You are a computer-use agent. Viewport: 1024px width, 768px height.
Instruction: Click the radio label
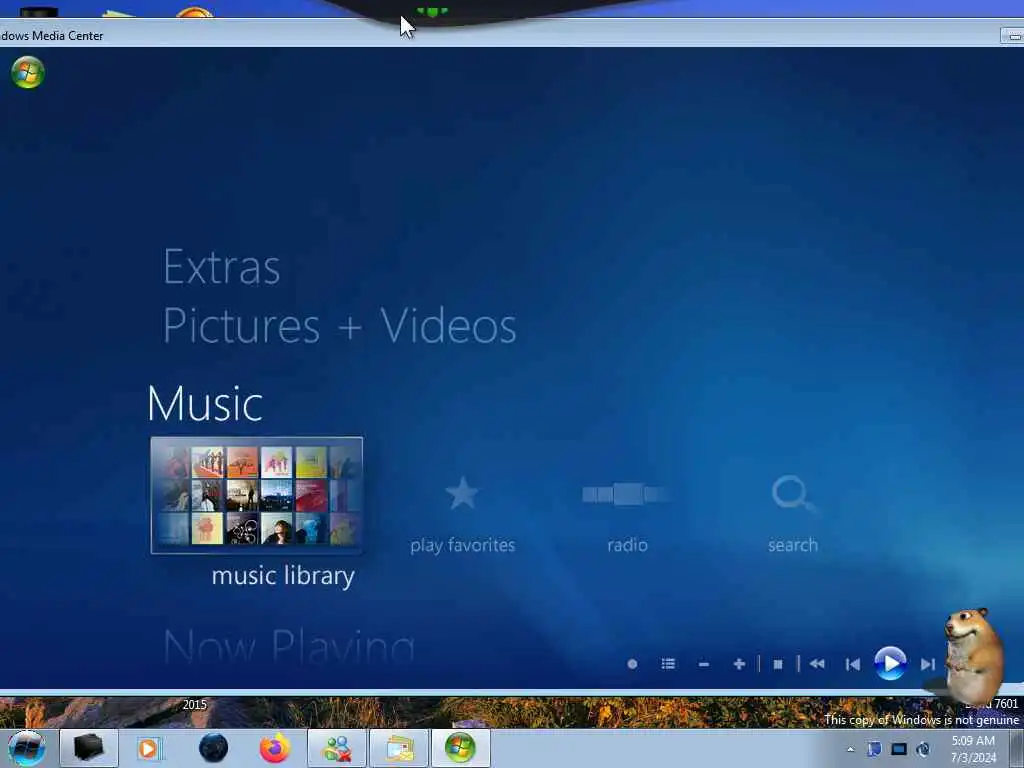627,545
